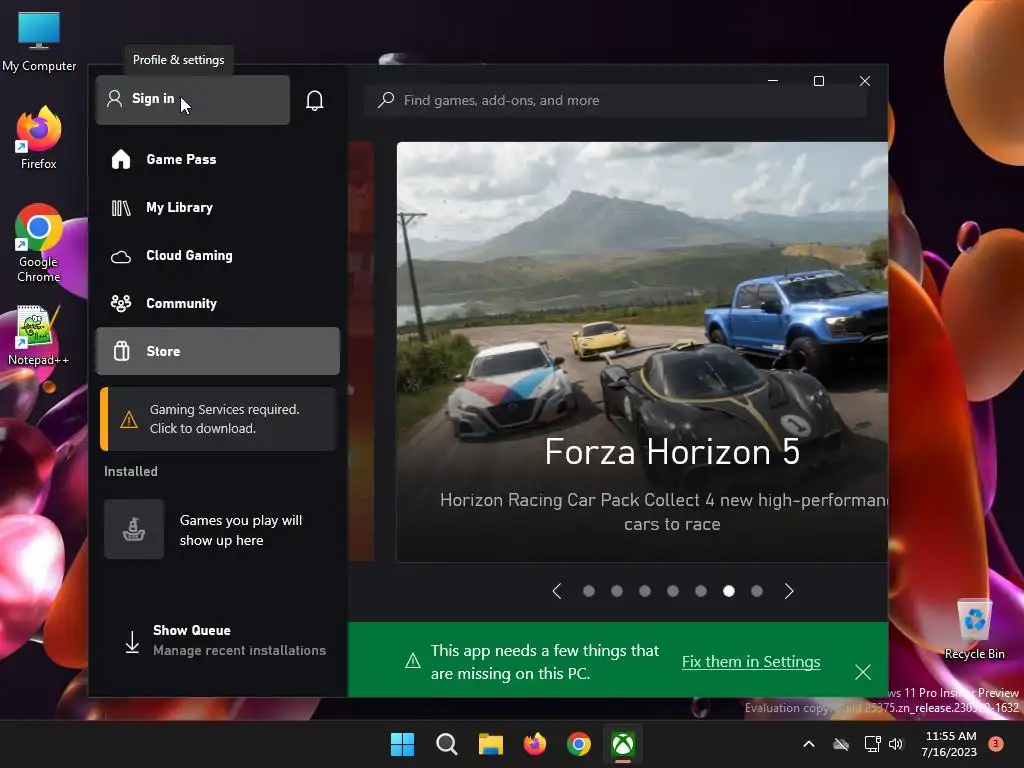
Task: Open the 11:55 AM clock and date
Action: pos(950,744)
